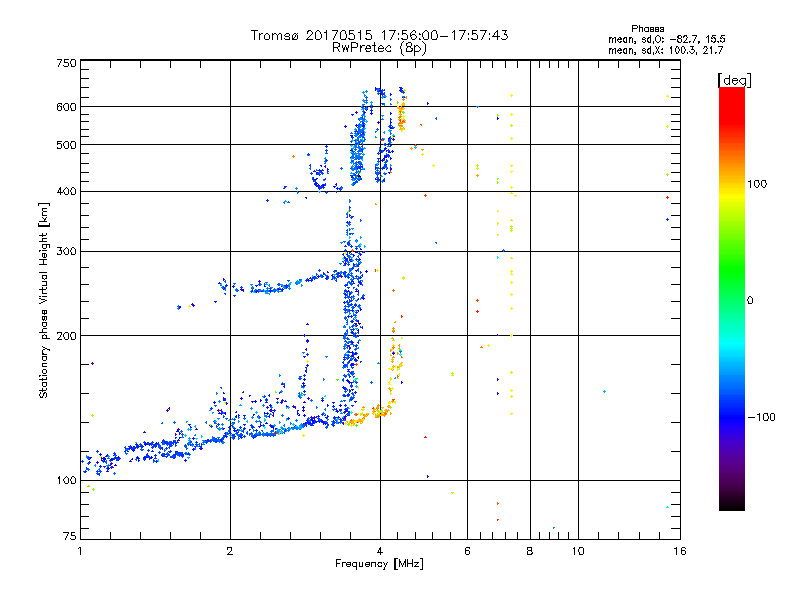The image size is (800, 600).
Task: Click the x-axis tick label "2"
Action: (230, 551)
